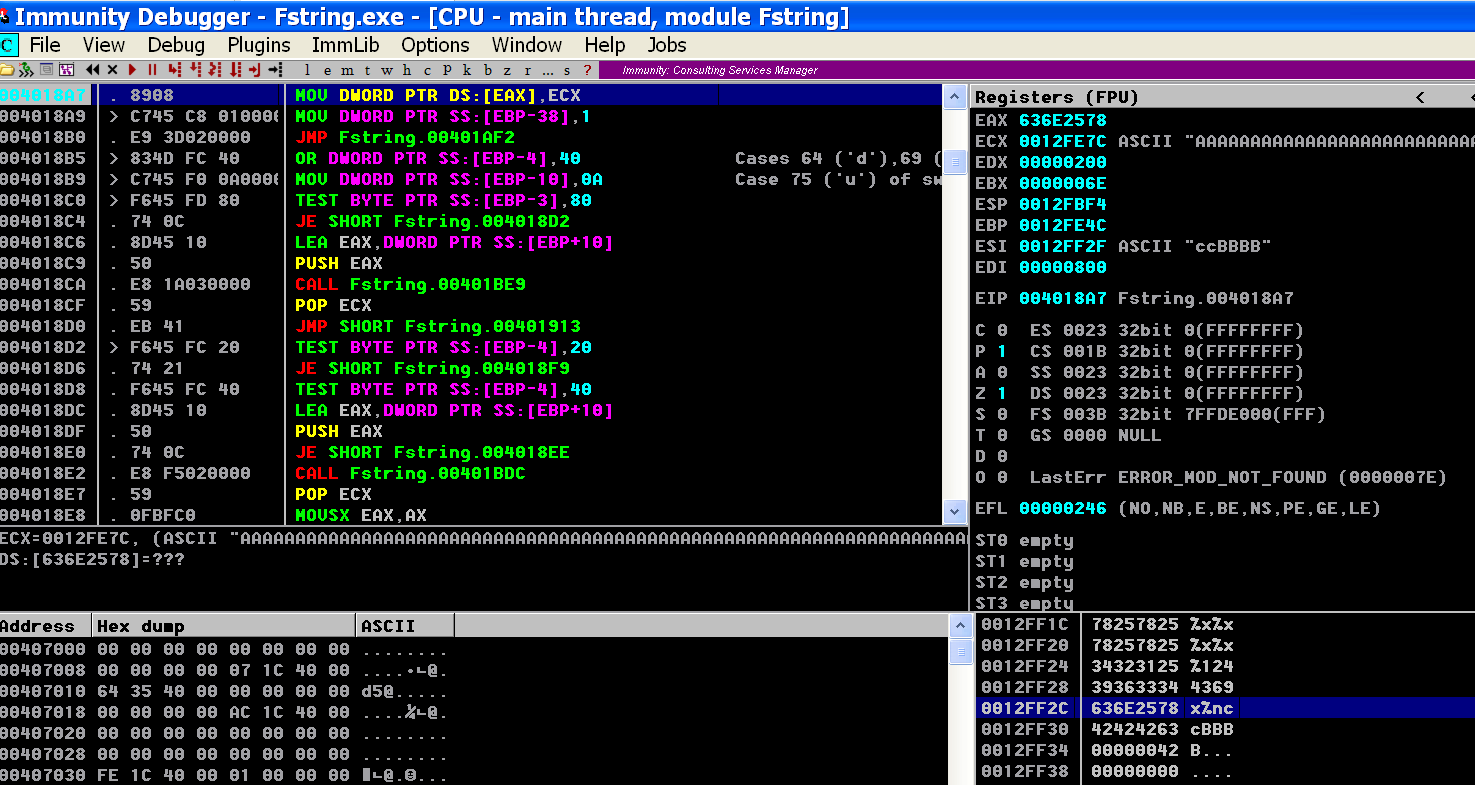Select EAX register value 636E2578

click(x=1062, y=120)
